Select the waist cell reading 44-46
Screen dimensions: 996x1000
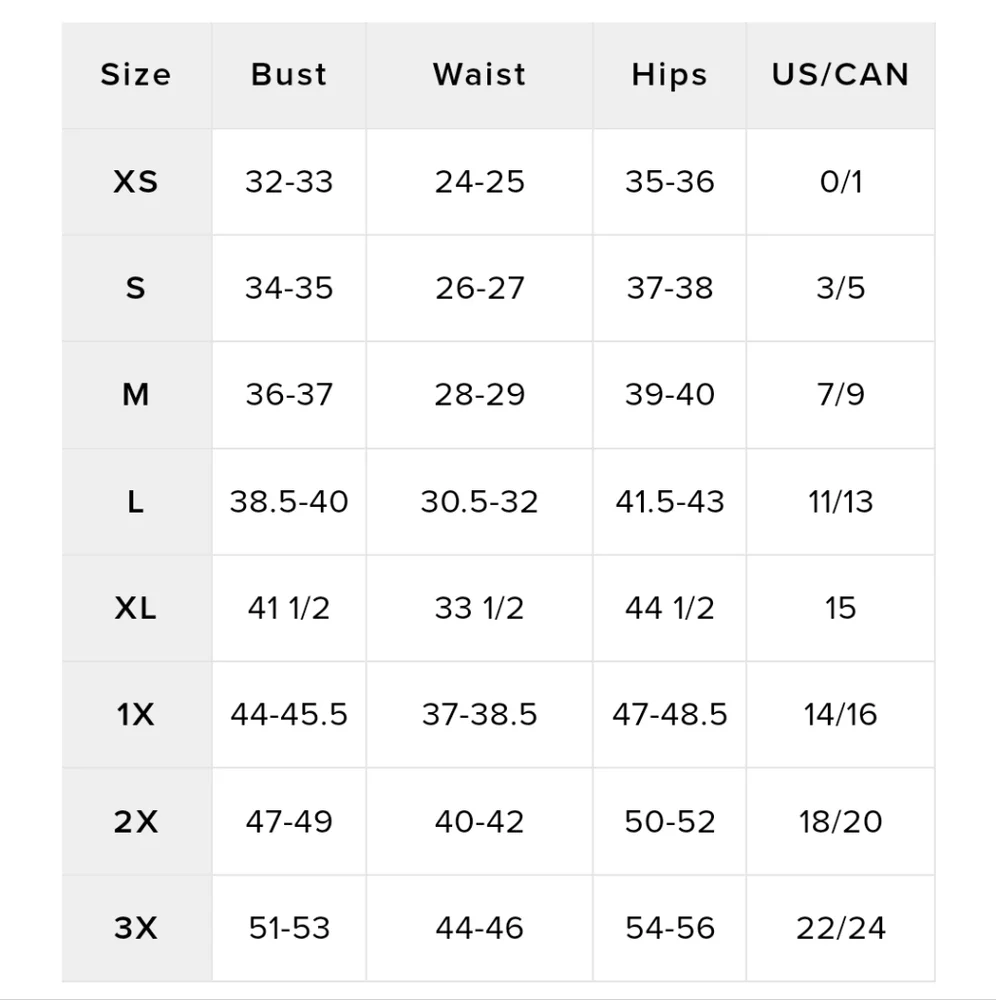click(479, 928)
